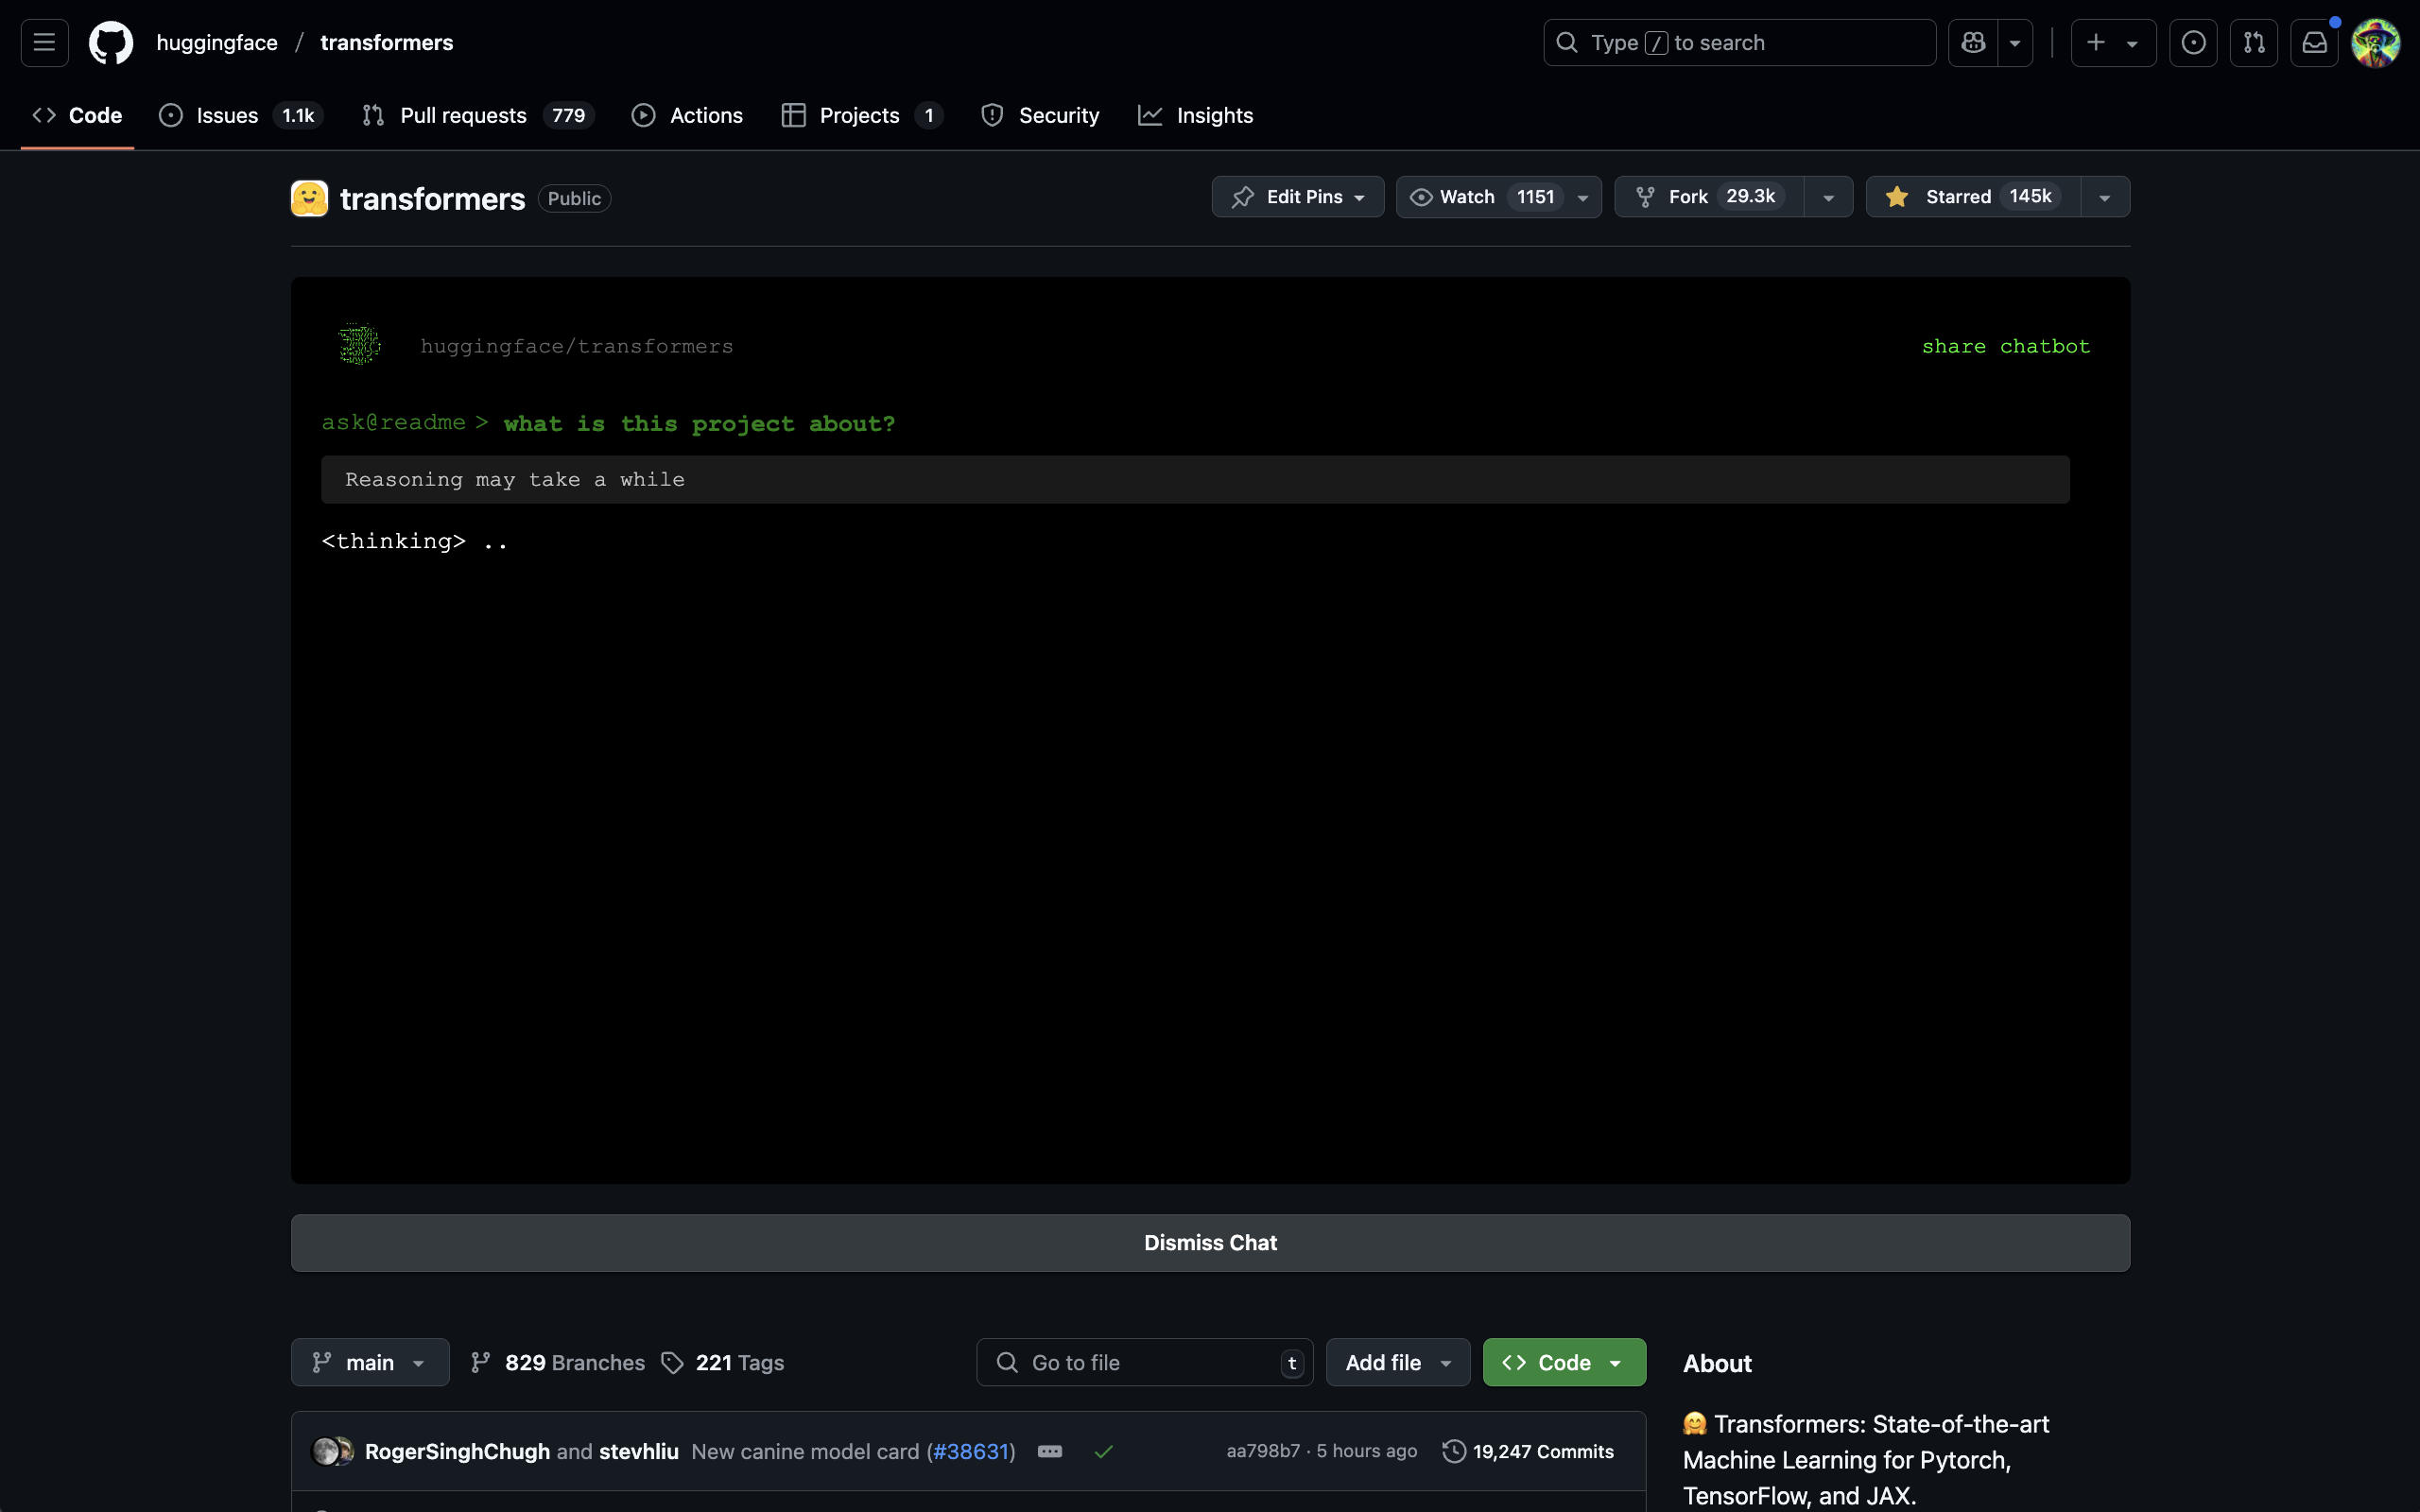Open the #38631 pull request link
Viewport: 2420px width, 1512px height.
[968, 1451]
